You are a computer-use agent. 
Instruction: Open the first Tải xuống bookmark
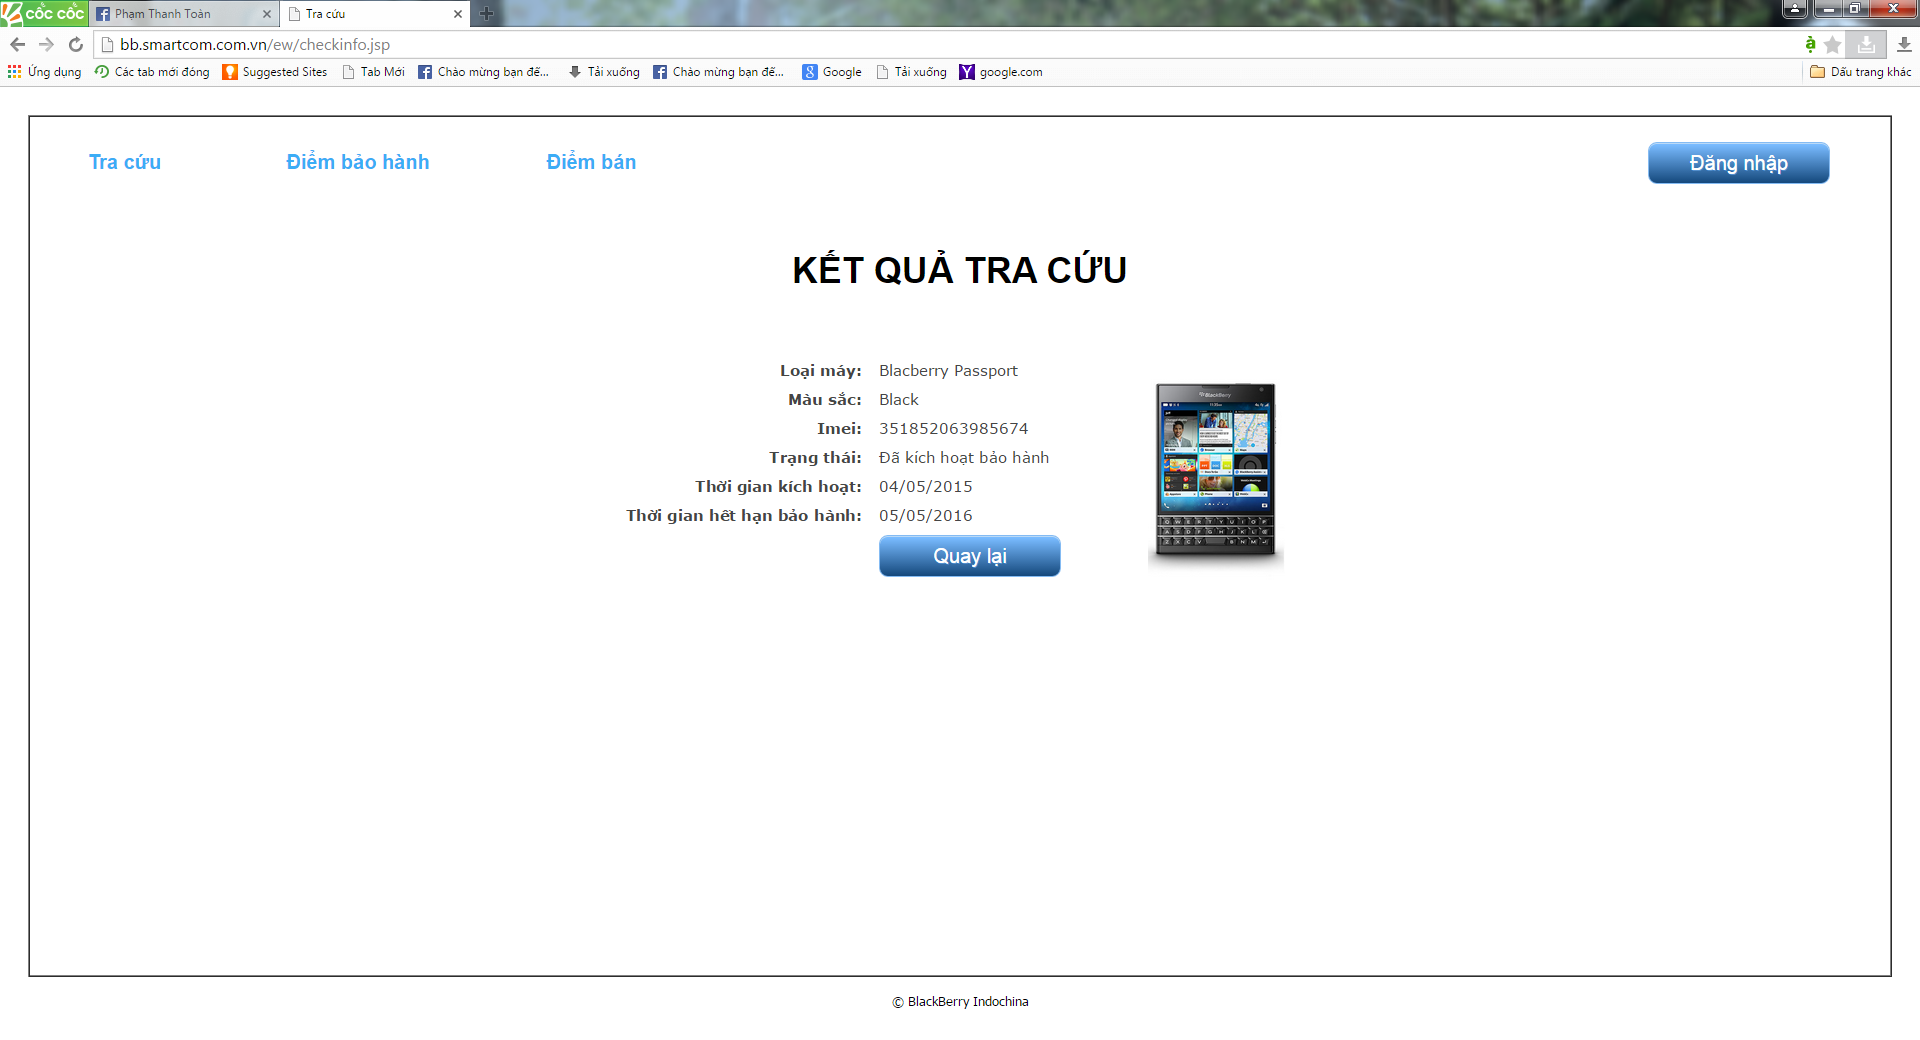(604, 72)
